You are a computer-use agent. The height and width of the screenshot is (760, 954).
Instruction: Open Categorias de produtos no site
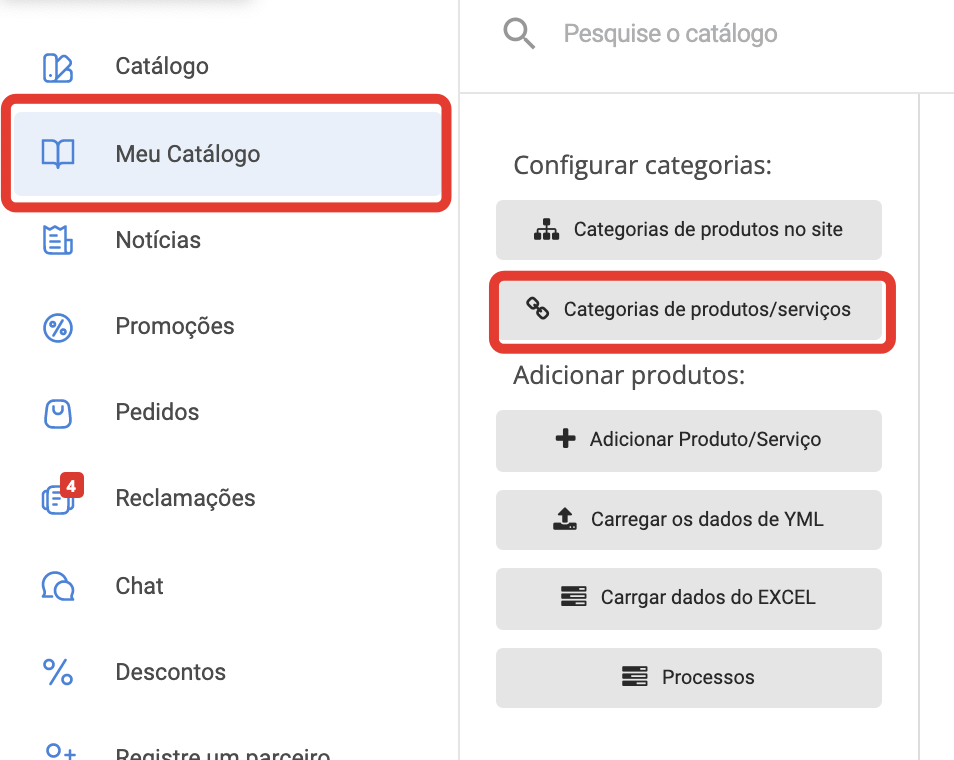[688, 230]
